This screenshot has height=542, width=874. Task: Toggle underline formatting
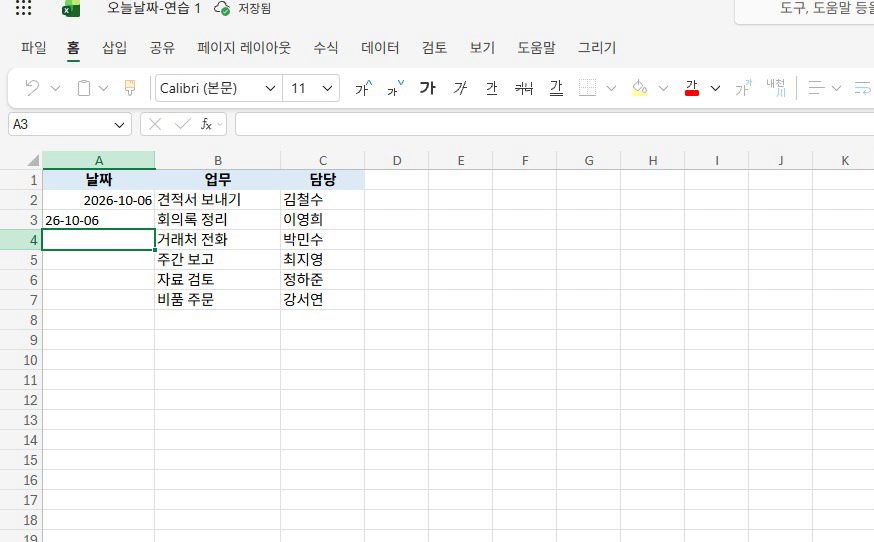pyautogui.click(x=492, y=88)
